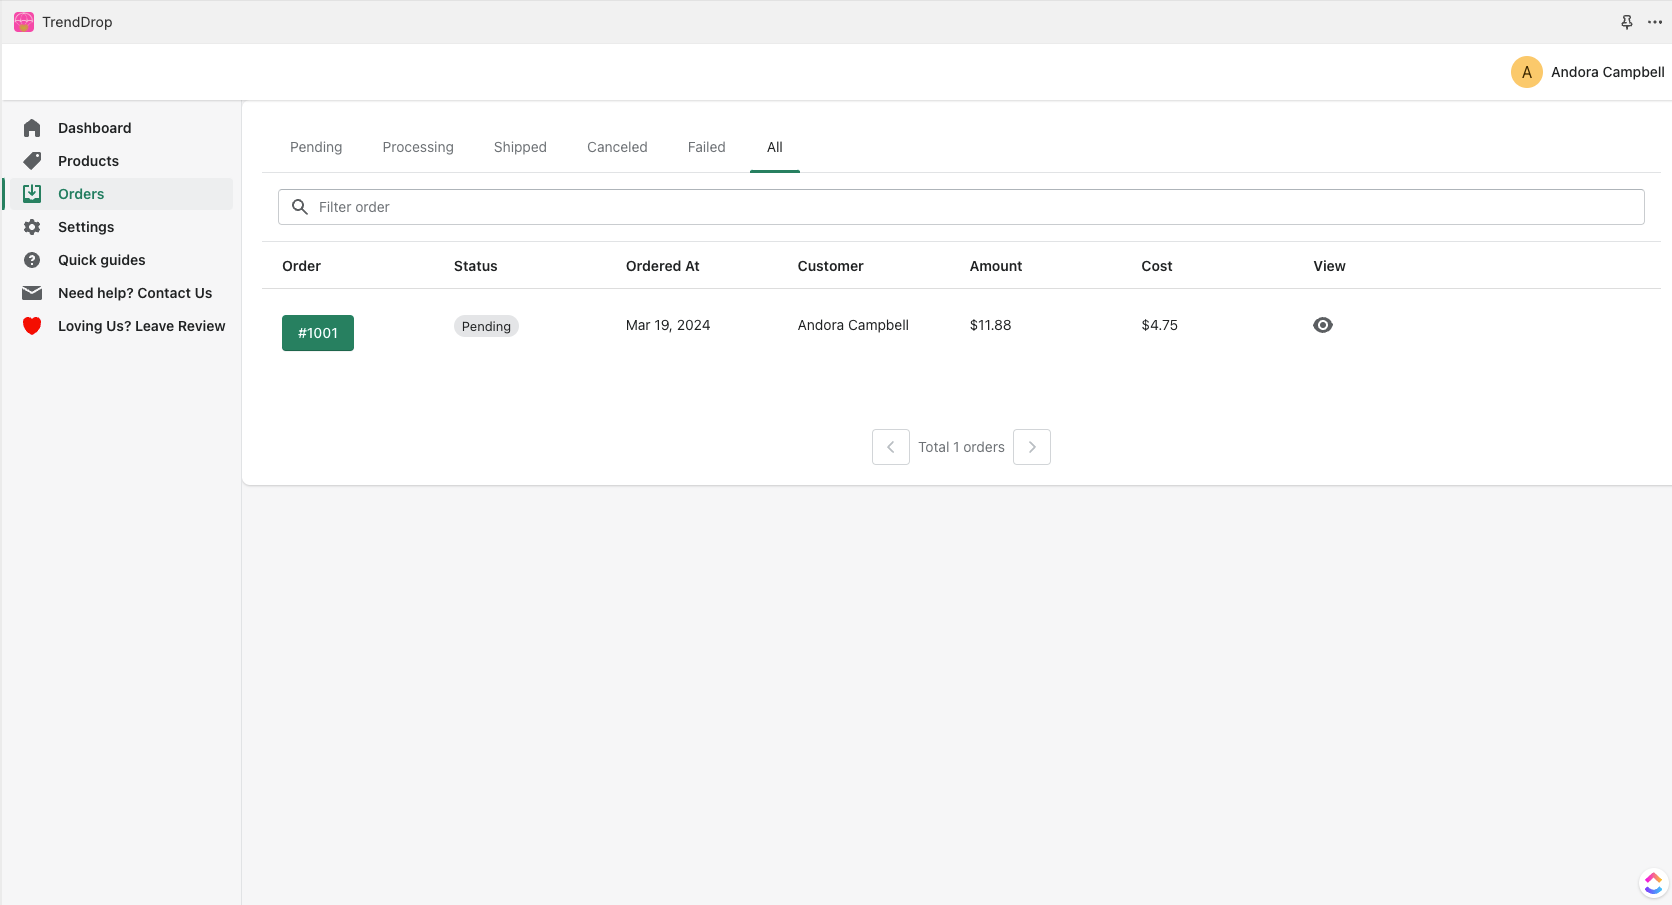Click the Ordered At column header
This screenshot has height=905, width=1672.
coord(662,266)
